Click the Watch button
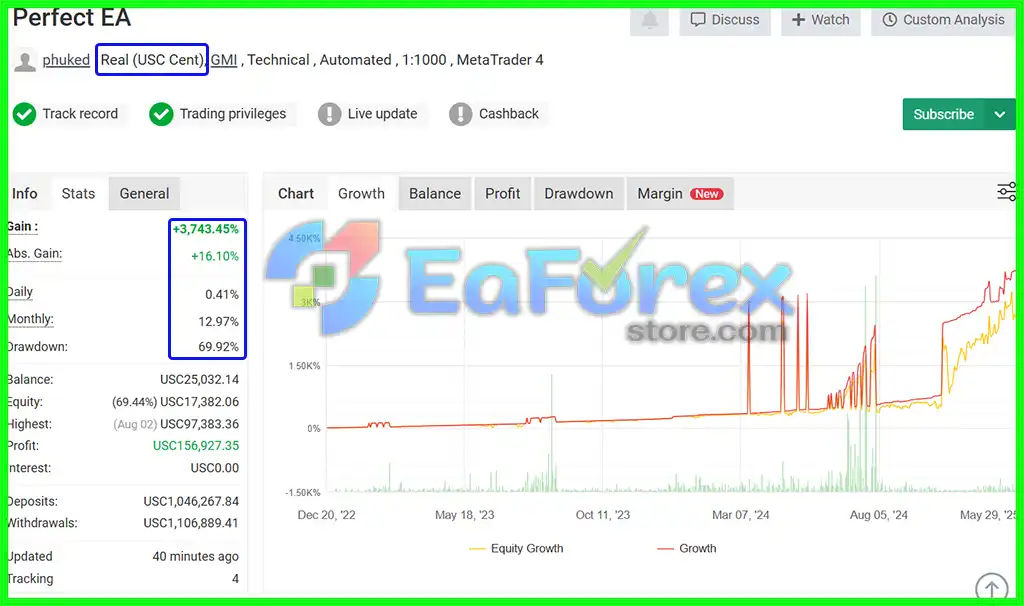Image resolution: width=1024 pixels, height=606 pixels. coord(820,20)
